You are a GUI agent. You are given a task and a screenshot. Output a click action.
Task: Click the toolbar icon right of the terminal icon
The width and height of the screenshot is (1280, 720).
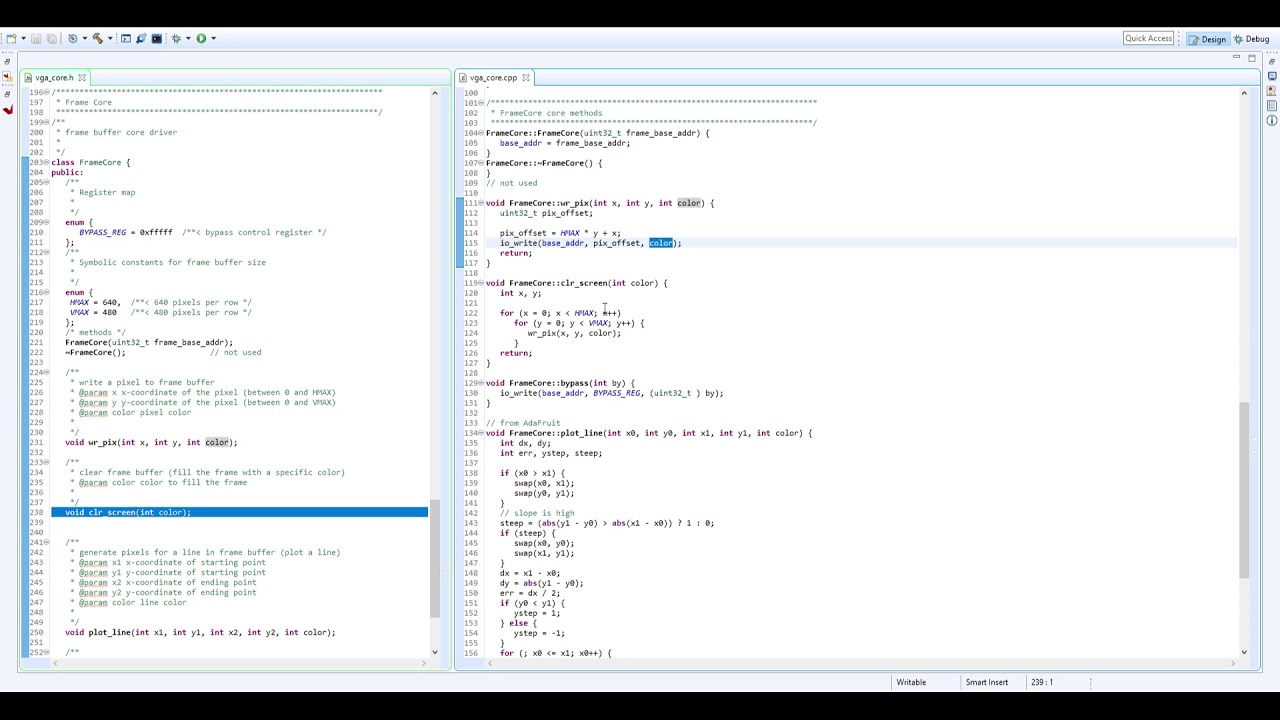click(141, 38)
